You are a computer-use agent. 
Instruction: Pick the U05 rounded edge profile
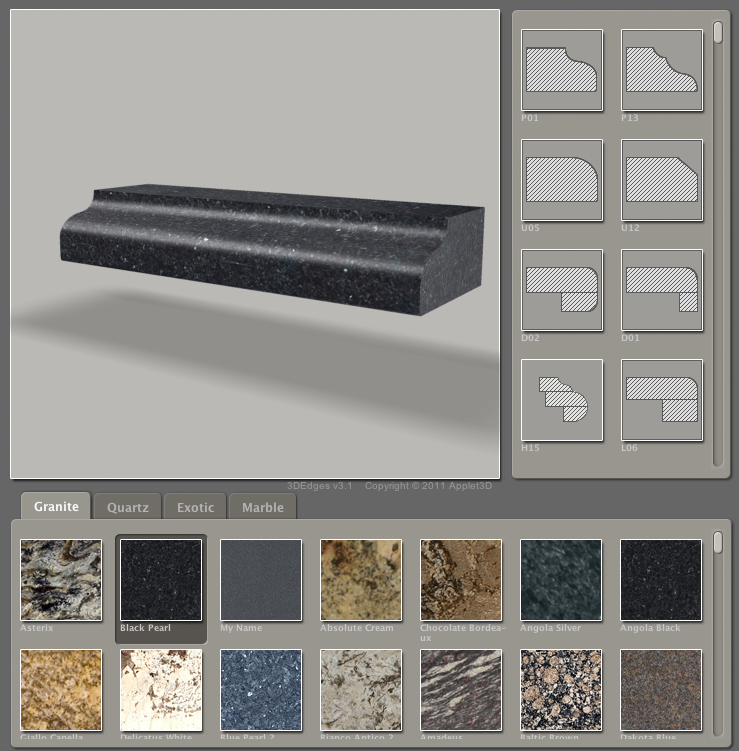[x=562, y=180]
